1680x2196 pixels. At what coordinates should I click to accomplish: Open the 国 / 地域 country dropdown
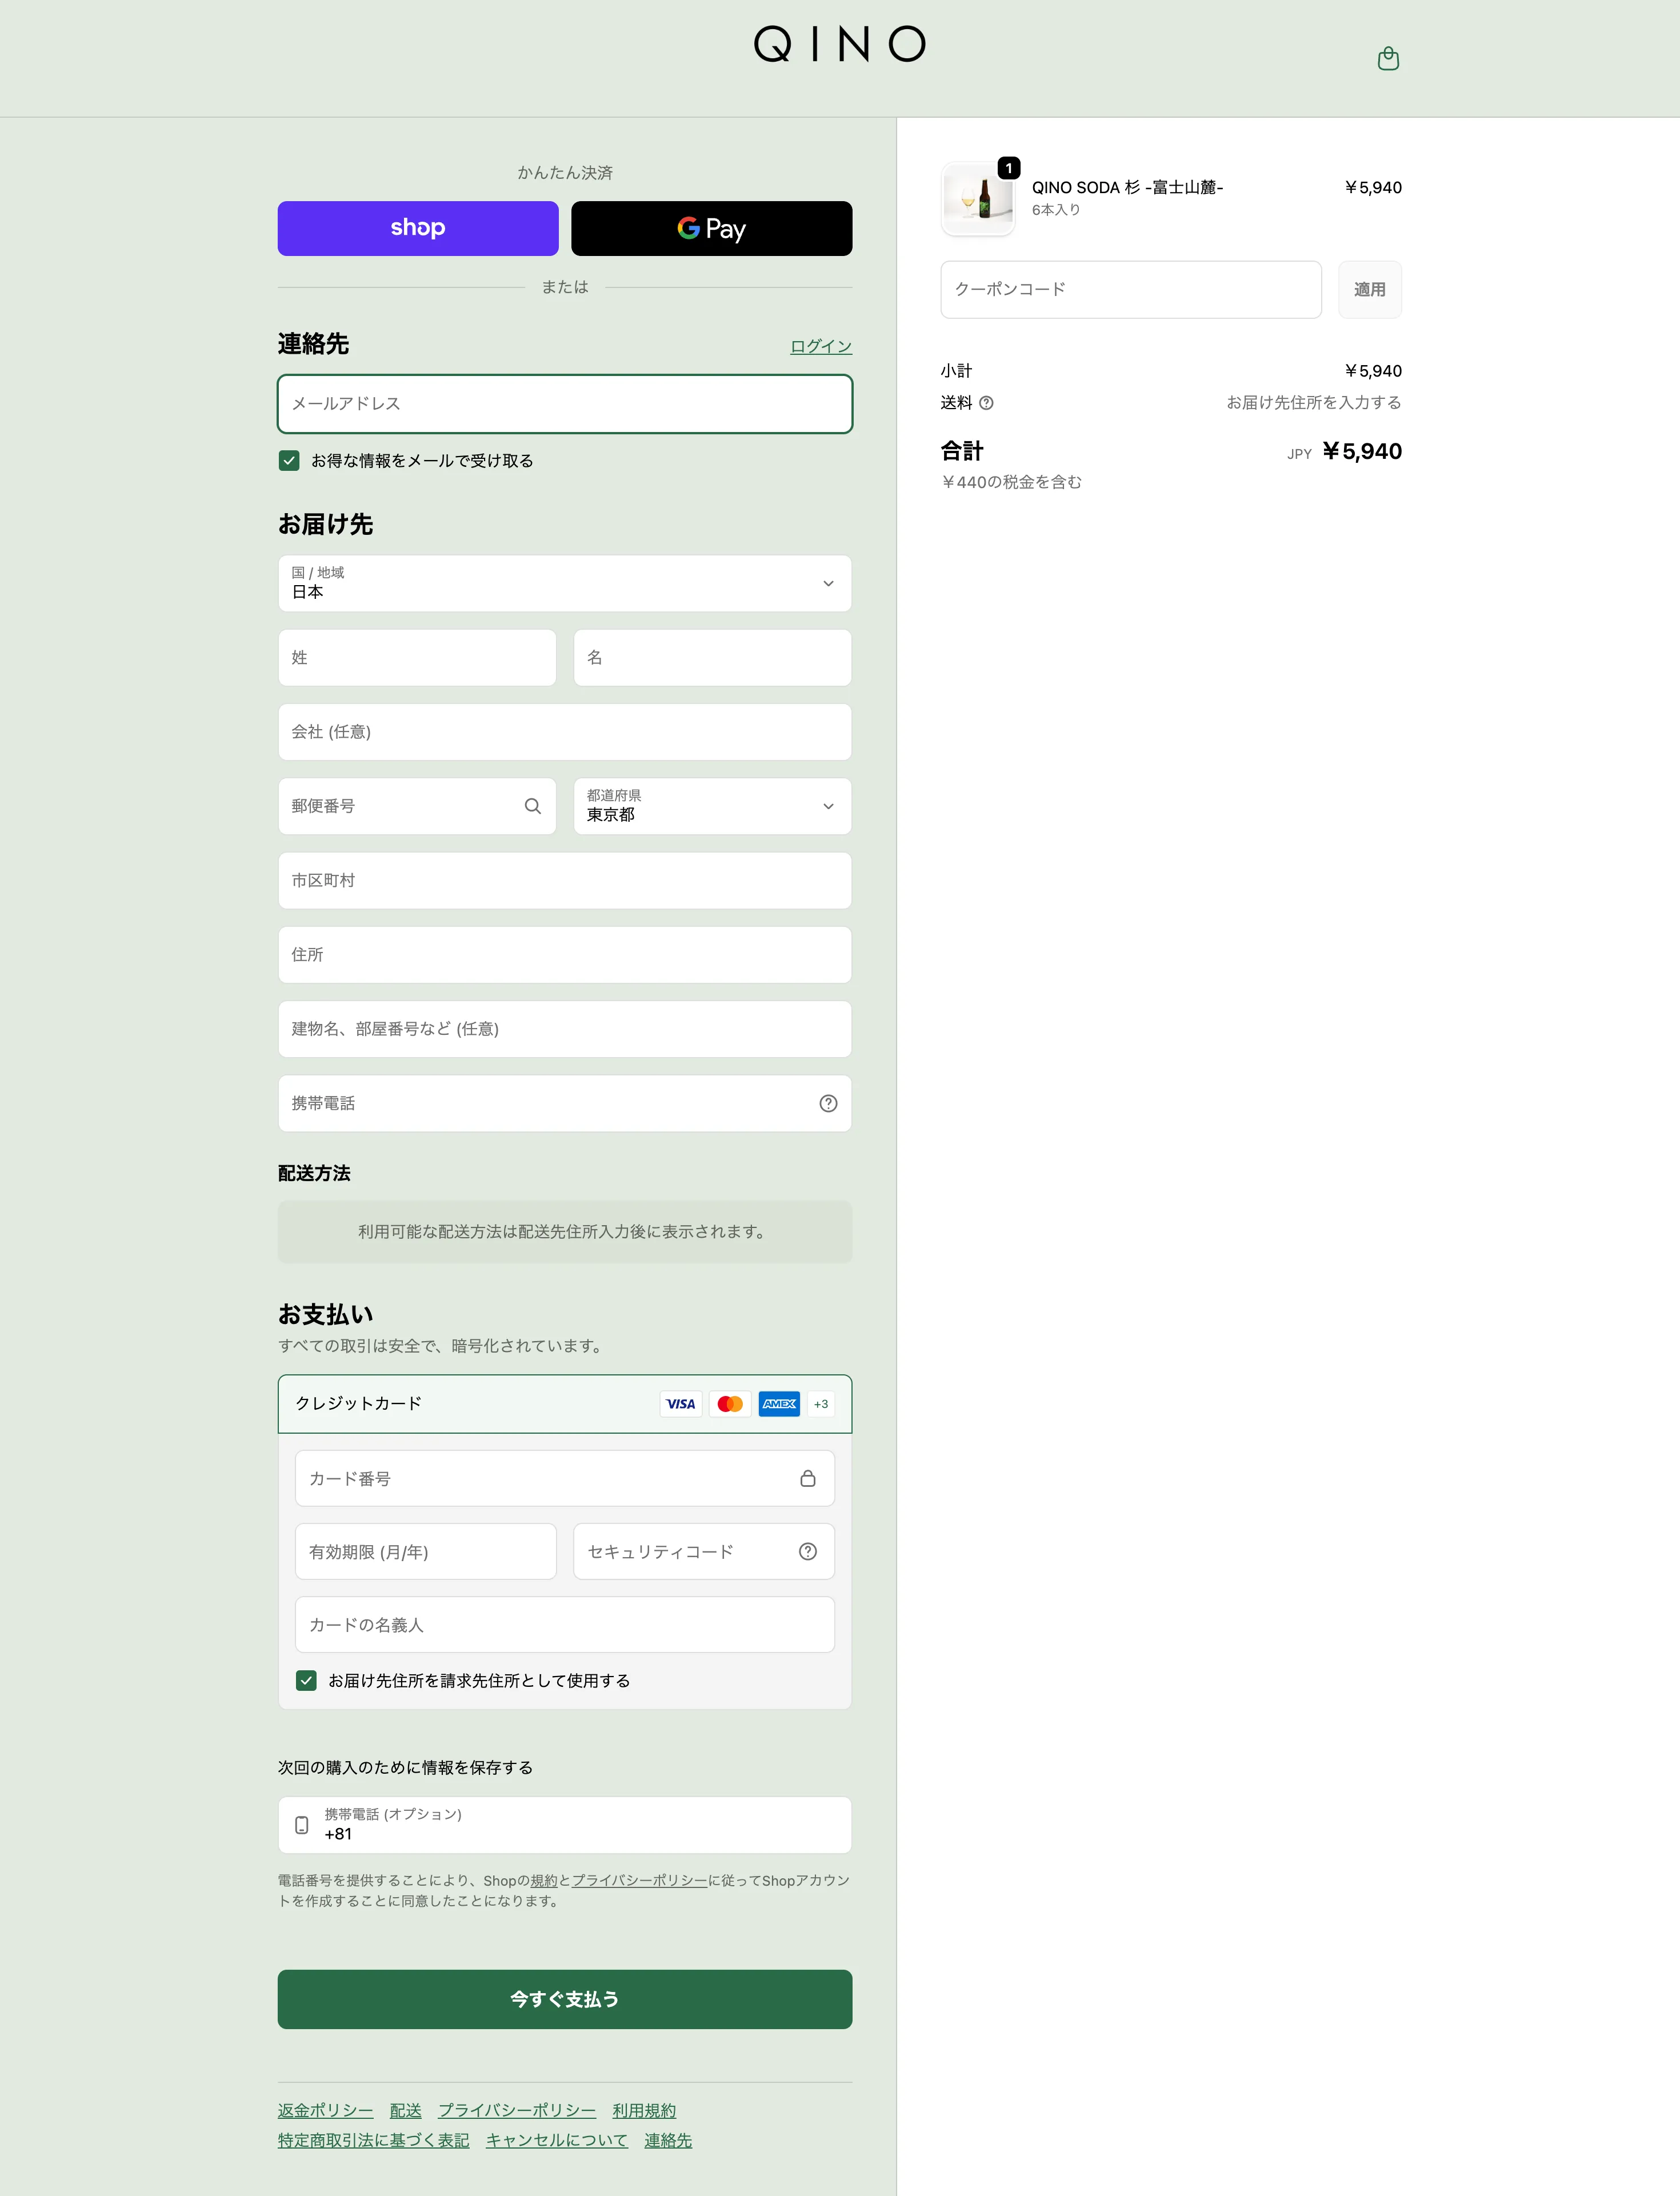[x=564, y=583]
